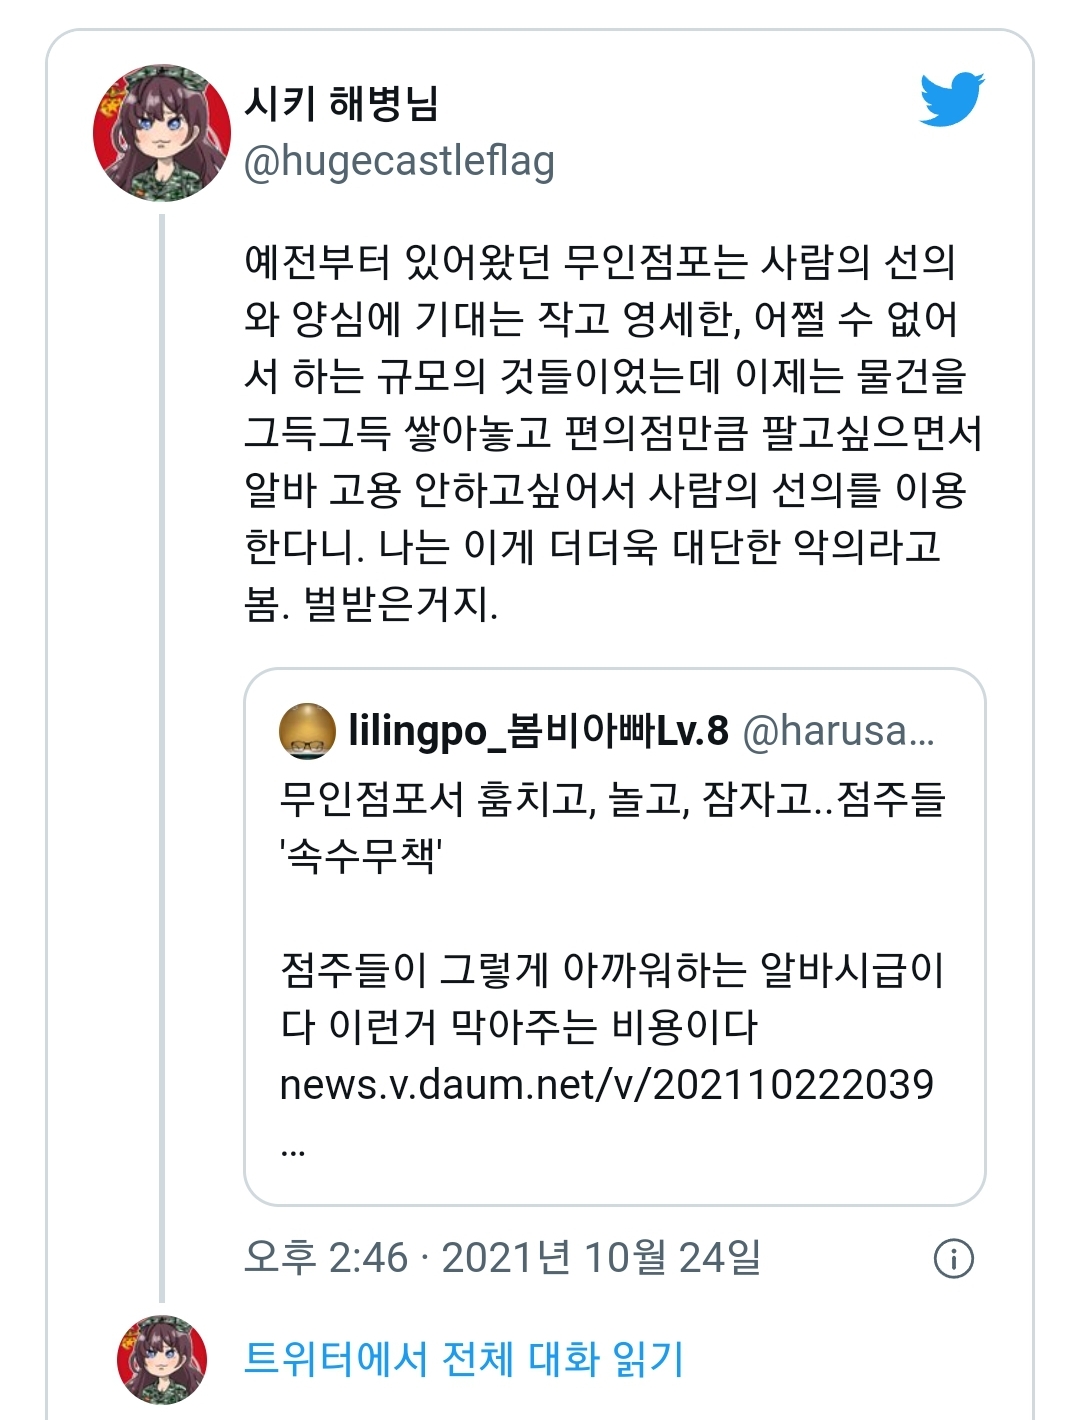
Task: Click the ellipsis below the daum link
Action: (293, 1149)
